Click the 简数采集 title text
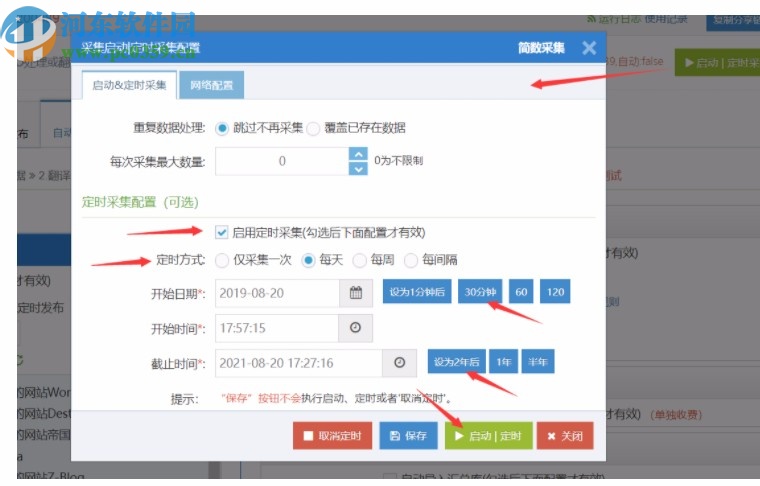 (541, 48)
